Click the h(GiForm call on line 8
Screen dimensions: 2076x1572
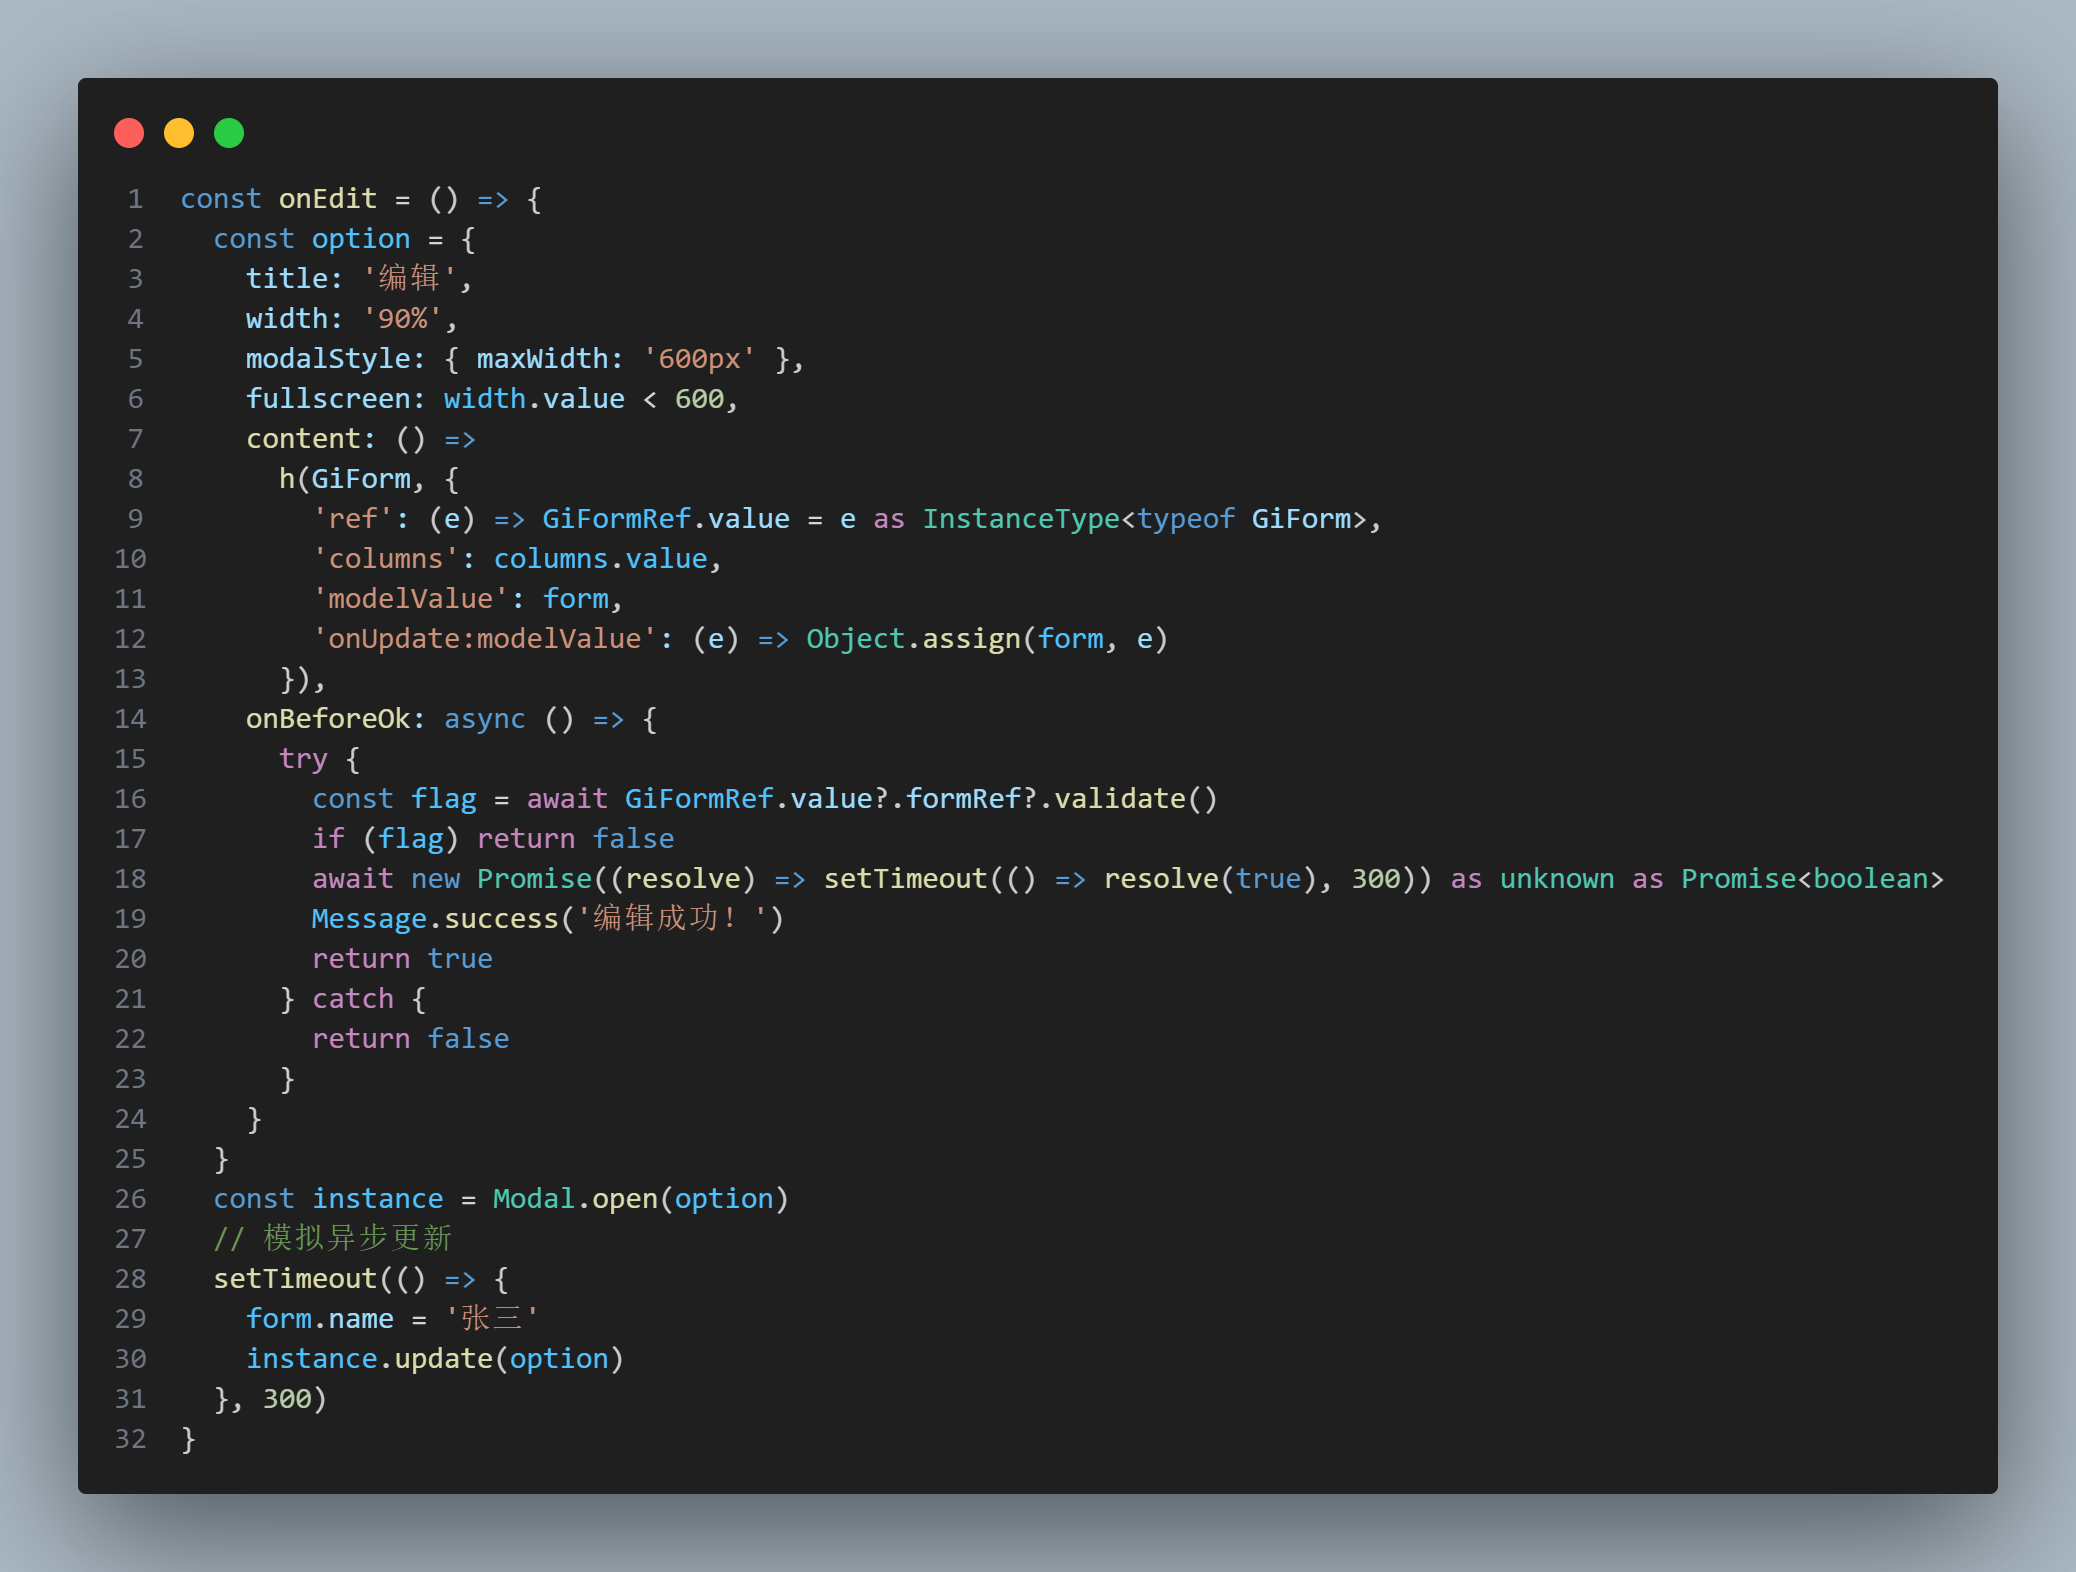coord(345,479)
